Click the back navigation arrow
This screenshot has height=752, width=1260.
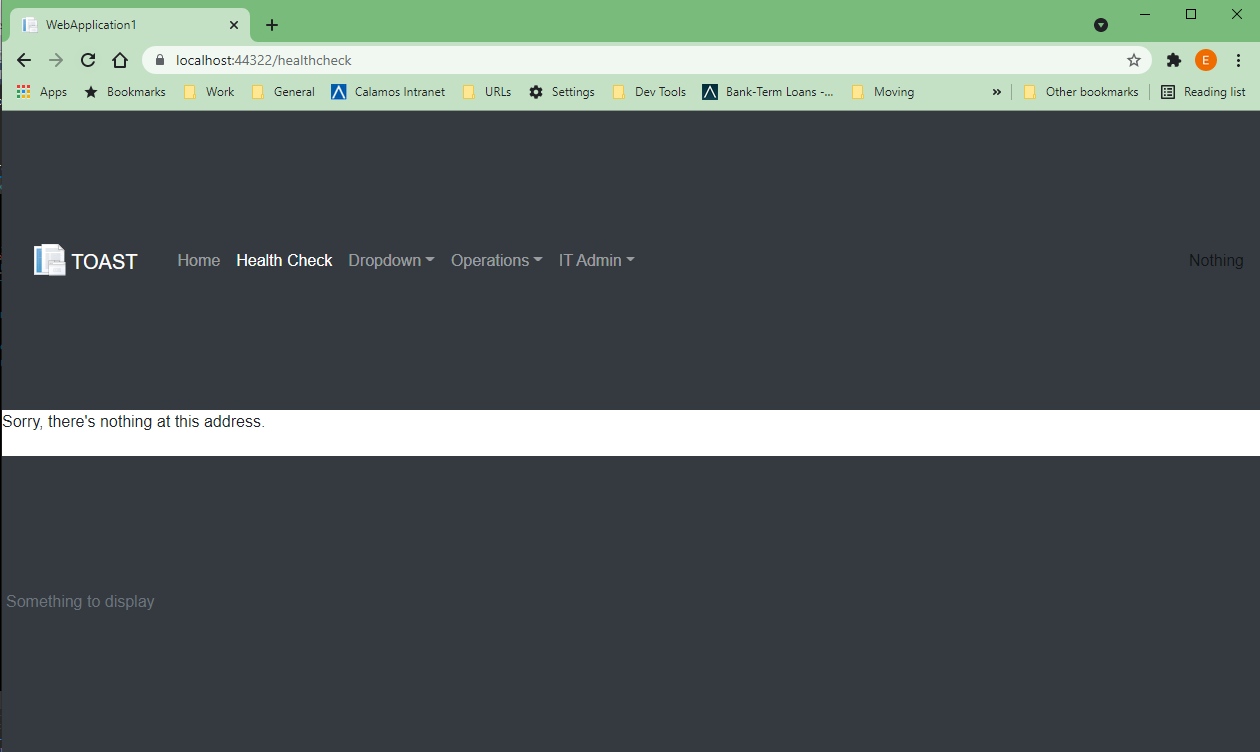coord(24,60)
